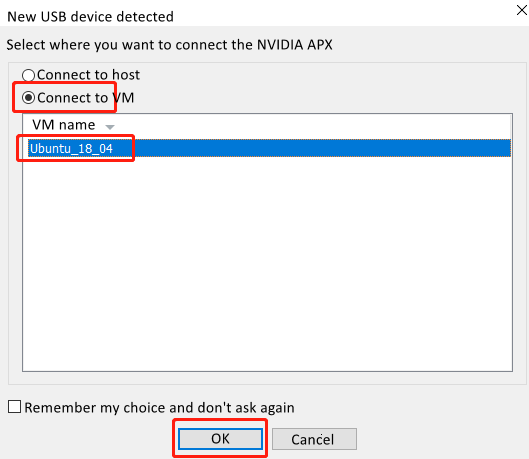This screenshot has width=529, height=459.
Task: Click the empty circle beside Connect to host
Action: [28, 75]
